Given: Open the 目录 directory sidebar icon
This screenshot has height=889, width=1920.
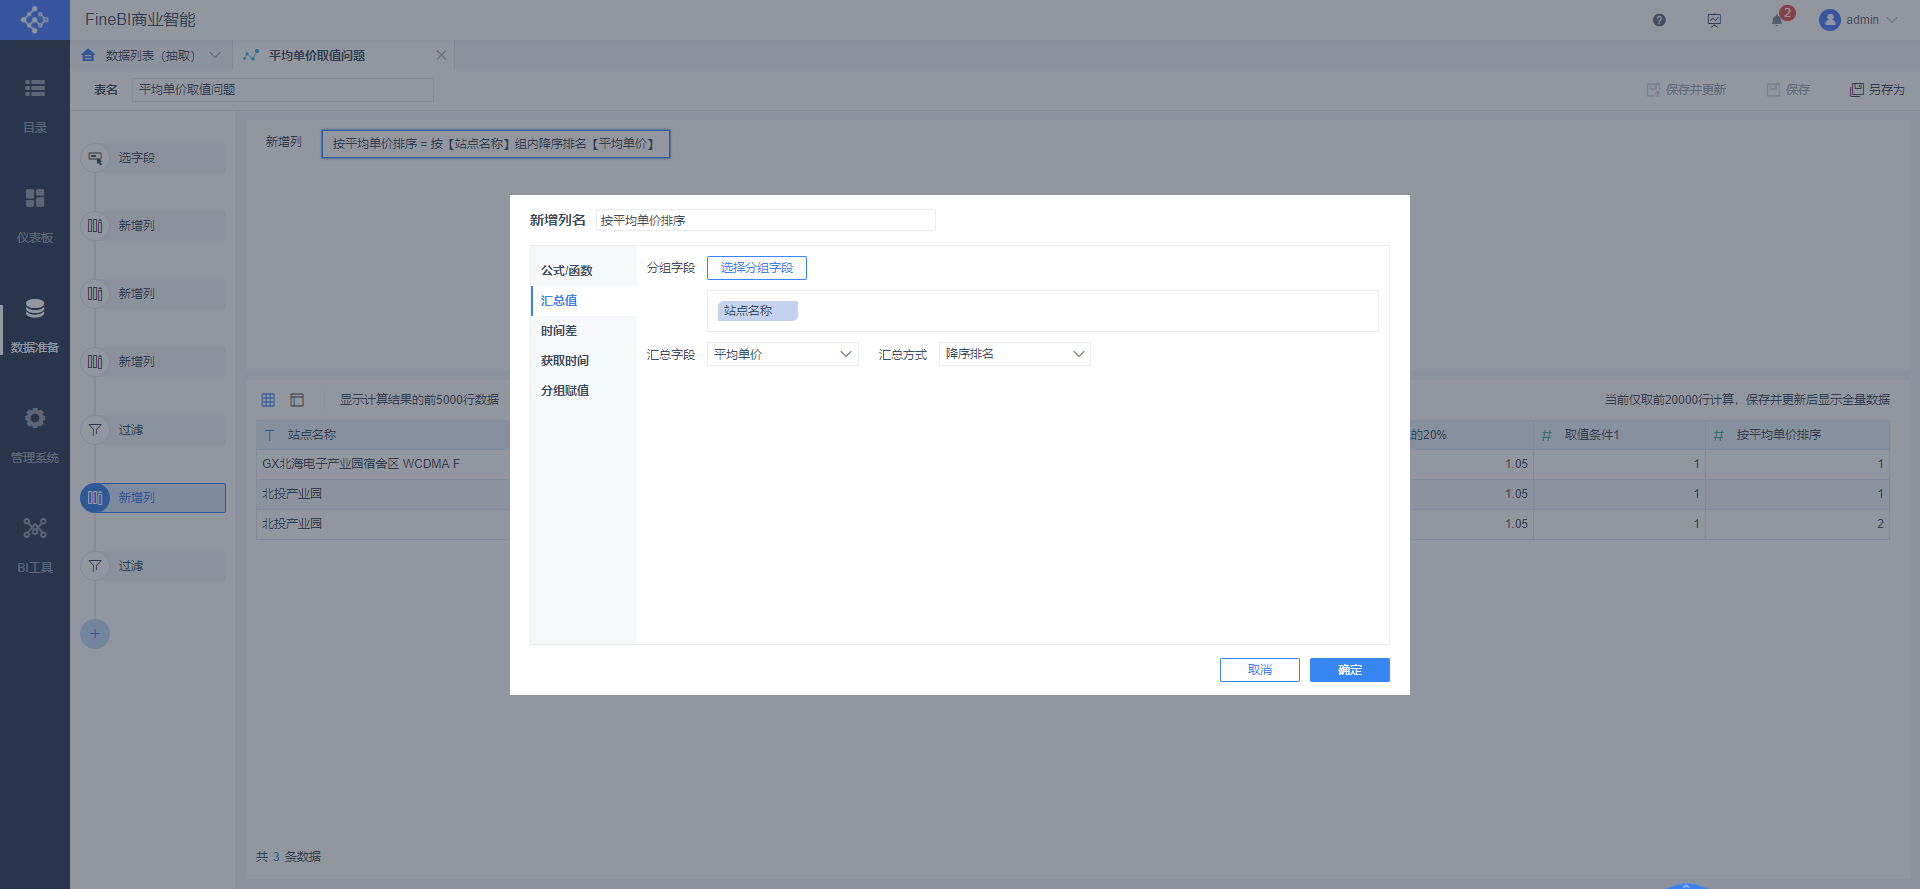Looking at the screenshot, I should pyautogui.click(x=35, y=88).
